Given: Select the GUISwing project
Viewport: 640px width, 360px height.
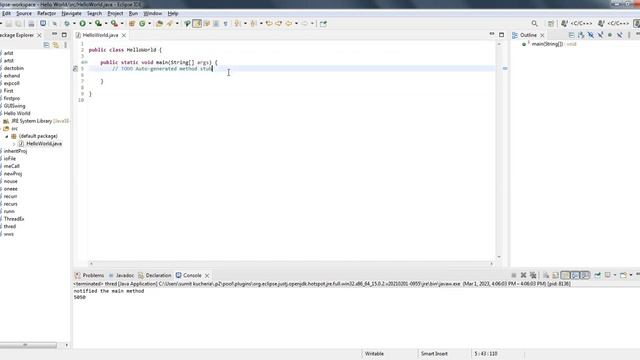Looking at the screenshot, I should 14,106.
